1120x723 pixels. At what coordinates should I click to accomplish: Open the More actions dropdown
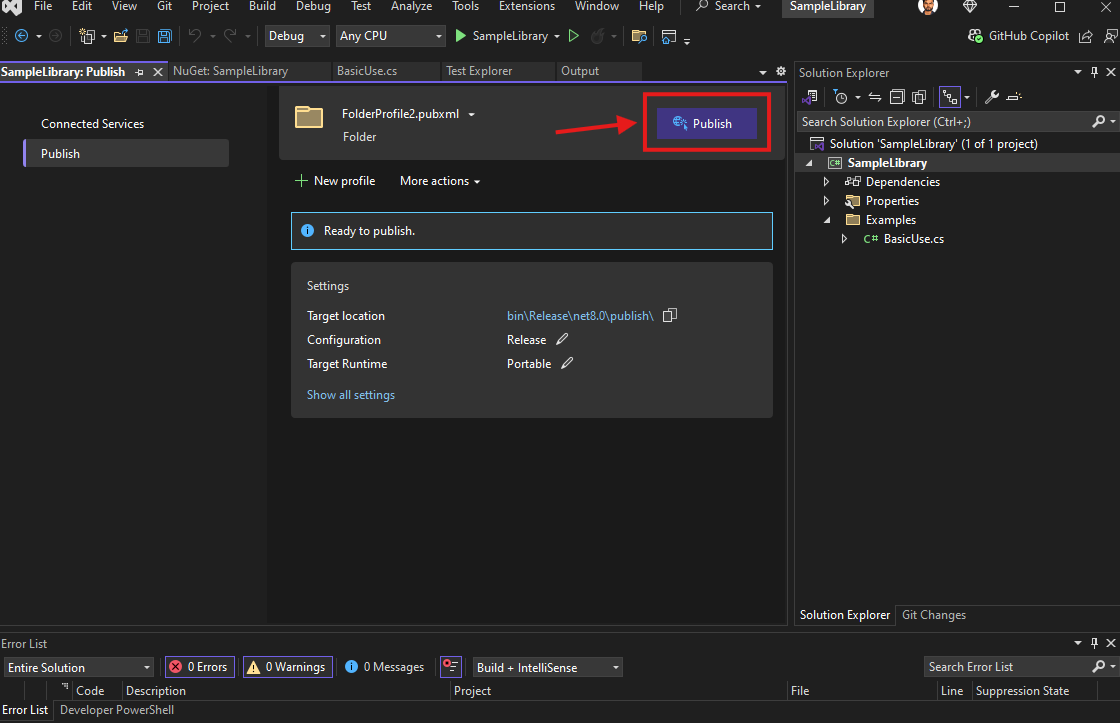pos(440,181)
